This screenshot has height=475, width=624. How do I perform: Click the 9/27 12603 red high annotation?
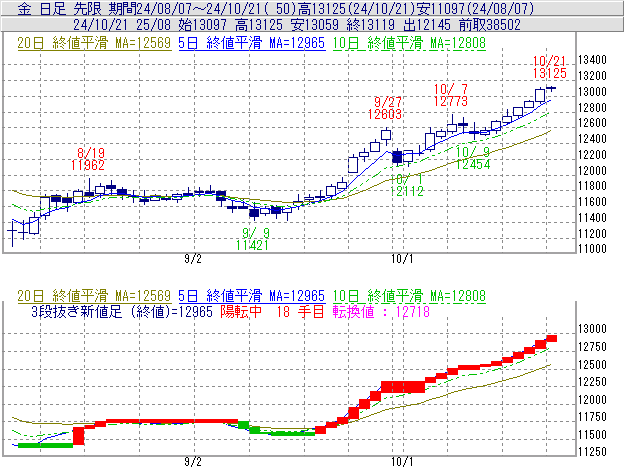[x=385, y=108]
